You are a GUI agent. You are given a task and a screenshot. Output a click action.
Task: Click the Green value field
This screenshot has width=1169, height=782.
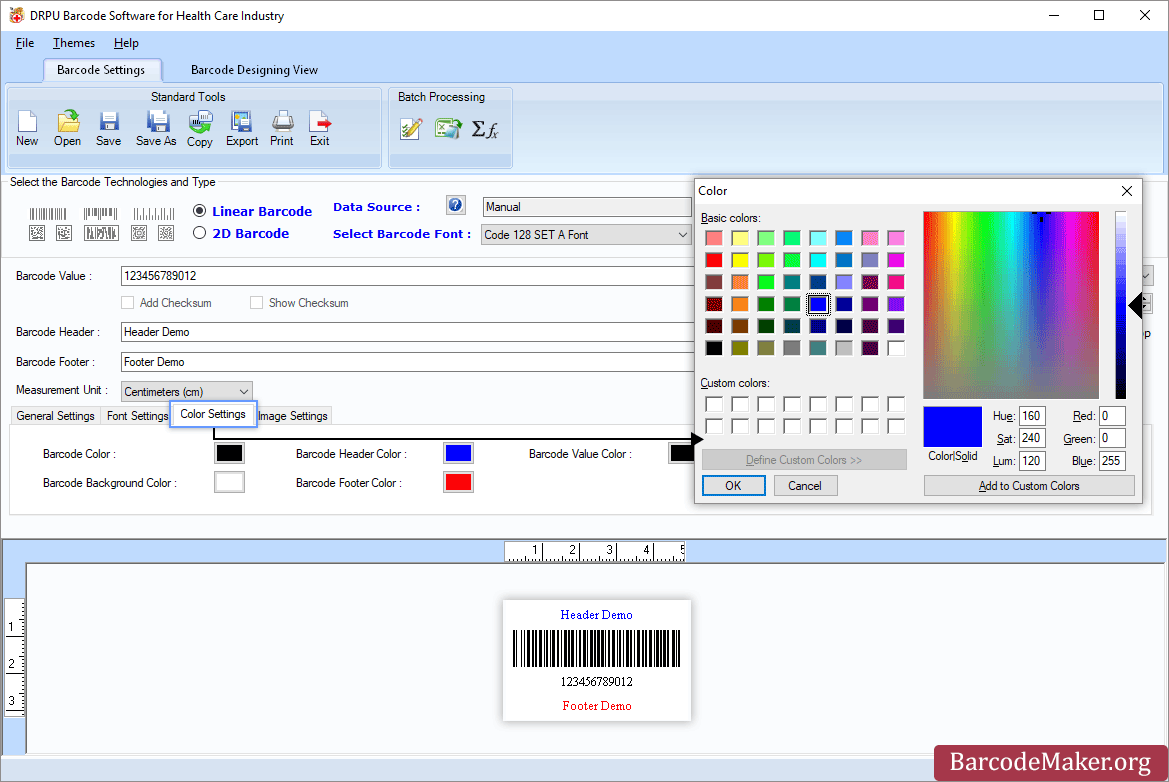(x=1112, y=438)
